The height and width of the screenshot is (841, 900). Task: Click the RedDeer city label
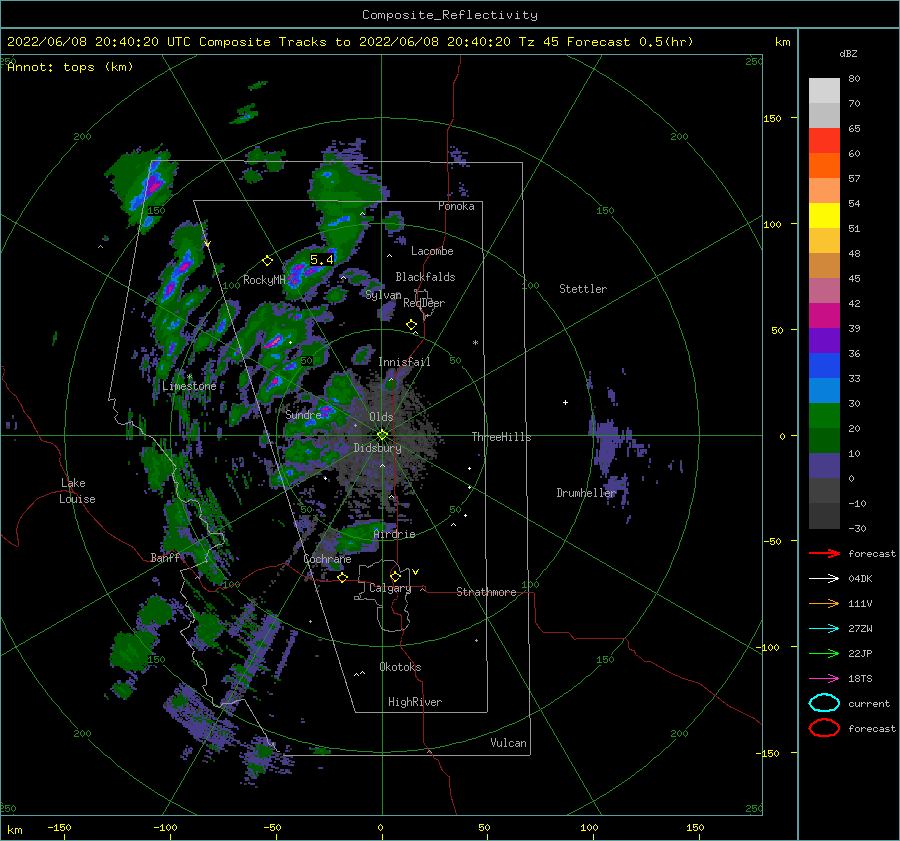click(424, 303)
